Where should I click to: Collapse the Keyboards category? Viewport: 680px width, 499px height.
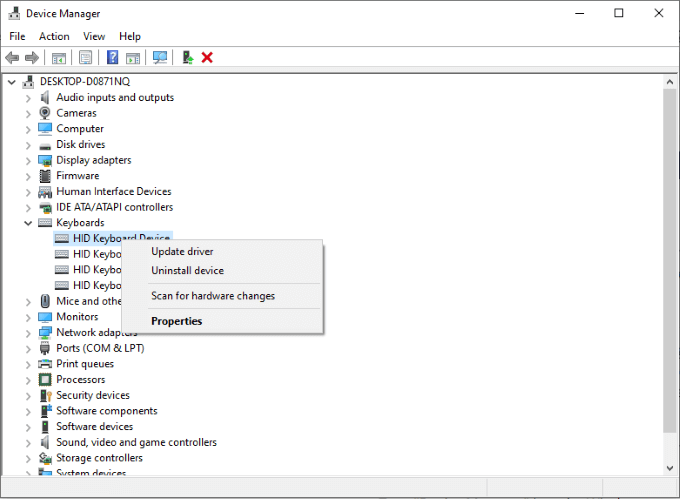pos(28,223)
